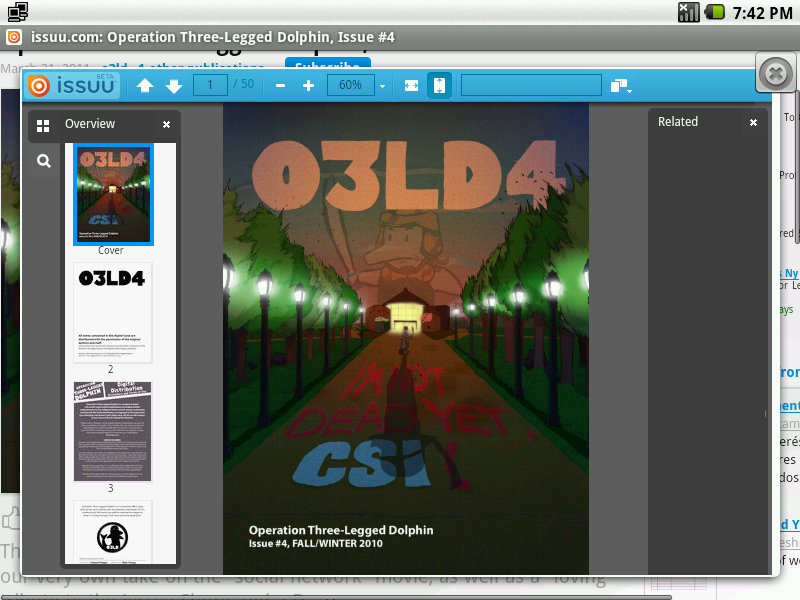The image size is (800, 600).
Task: Click the Related panel header
Action: [x=678, y=122]
